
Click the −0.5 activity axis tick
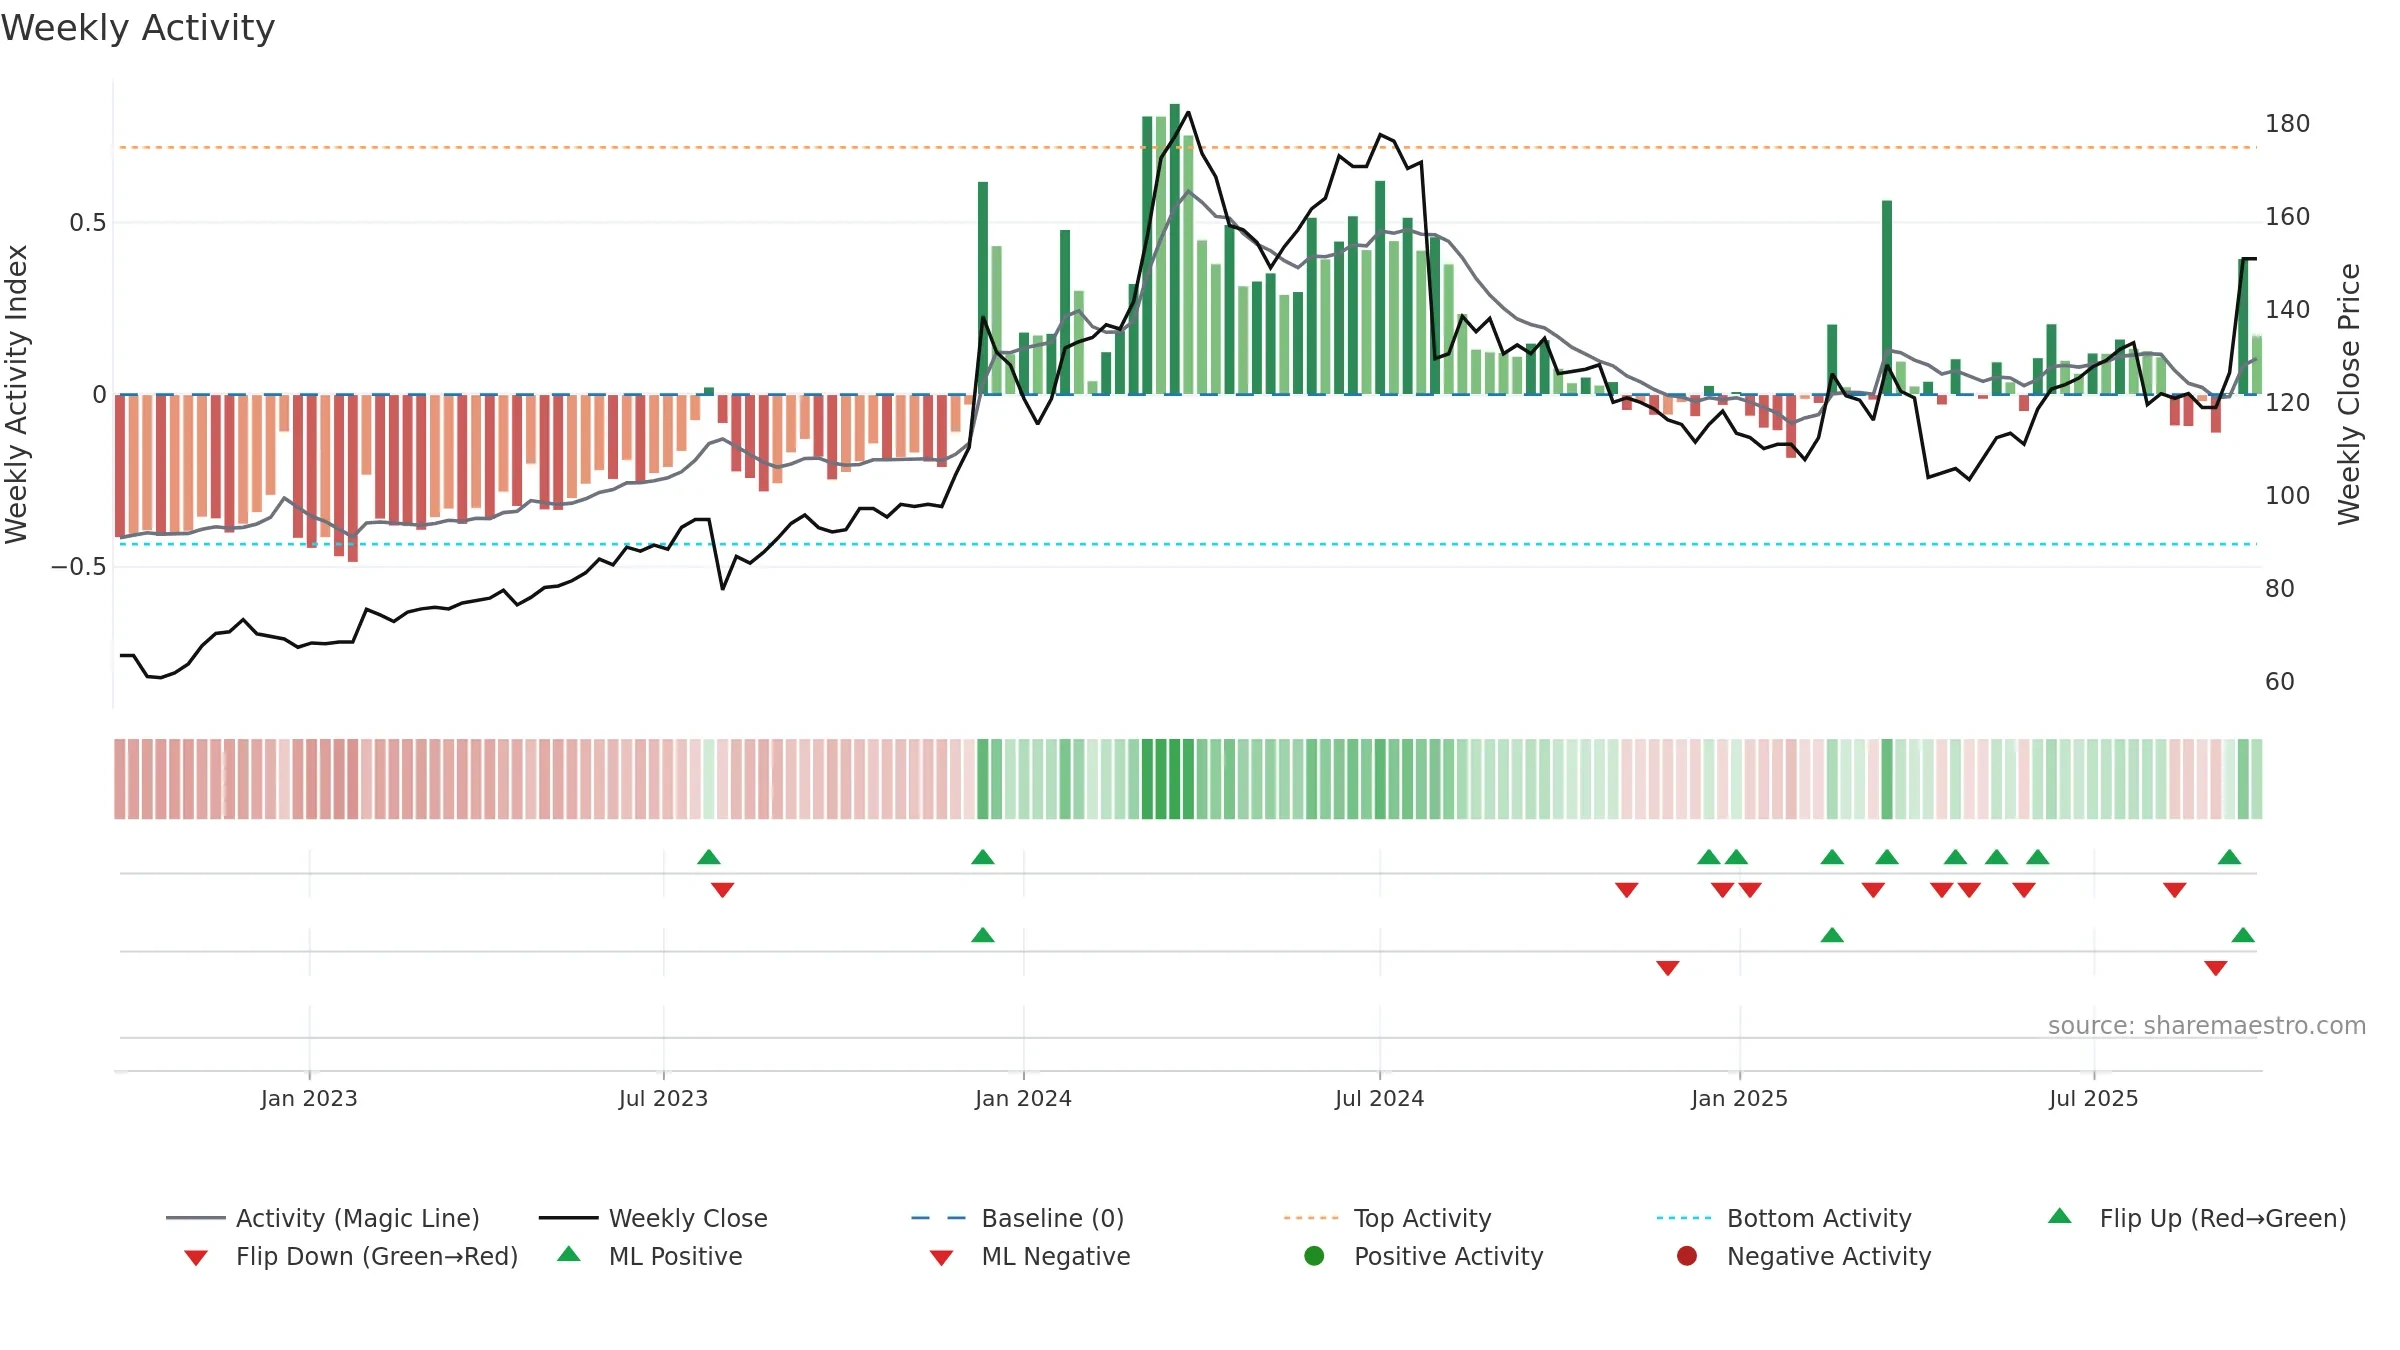pyautogui.click(x=79, y=567)
